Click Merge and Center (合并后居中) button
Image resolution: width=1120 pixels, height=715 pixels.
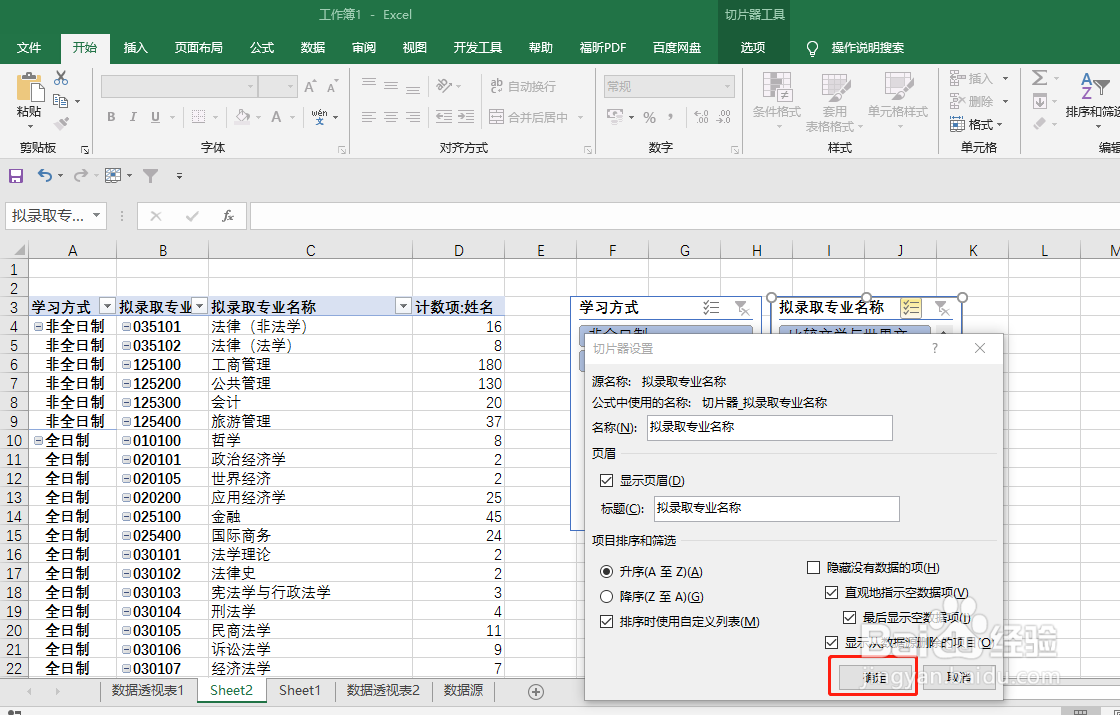pyautogui.click(x=529, y=117)
